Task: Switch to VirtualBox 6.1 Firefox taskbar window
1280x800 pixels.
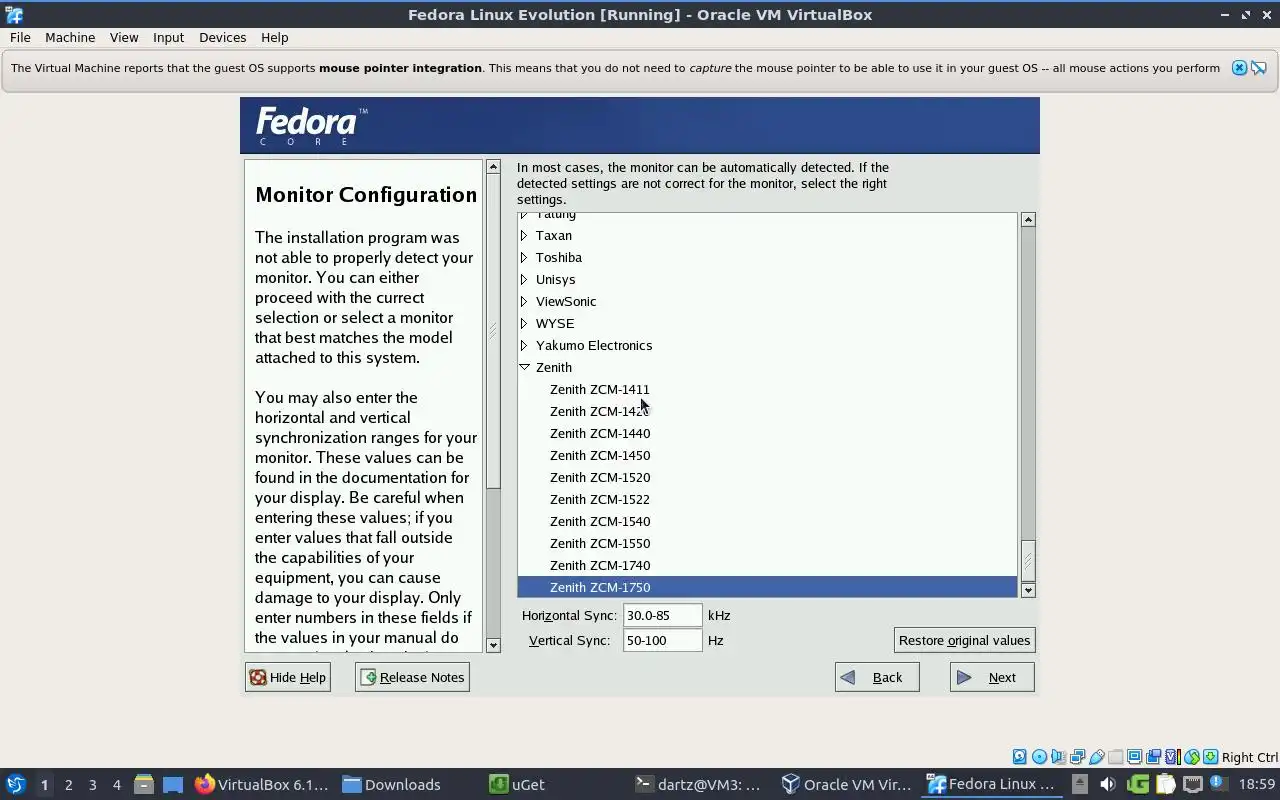Action: (261, 784)
